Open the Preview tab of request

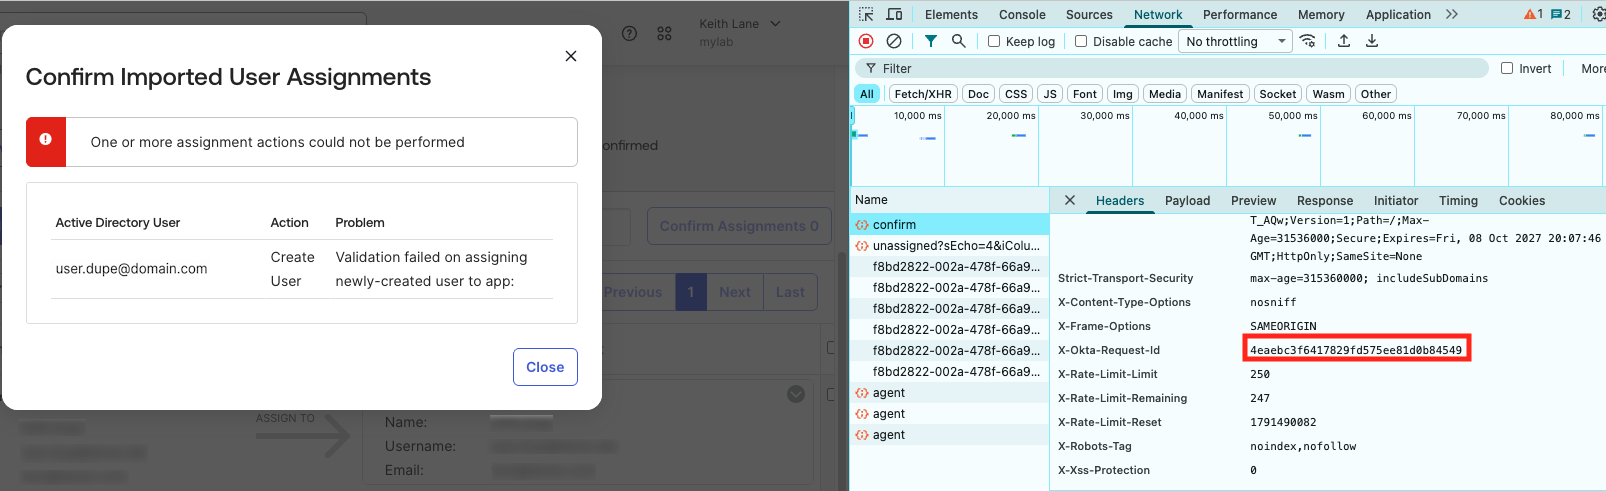[1253, 201]
